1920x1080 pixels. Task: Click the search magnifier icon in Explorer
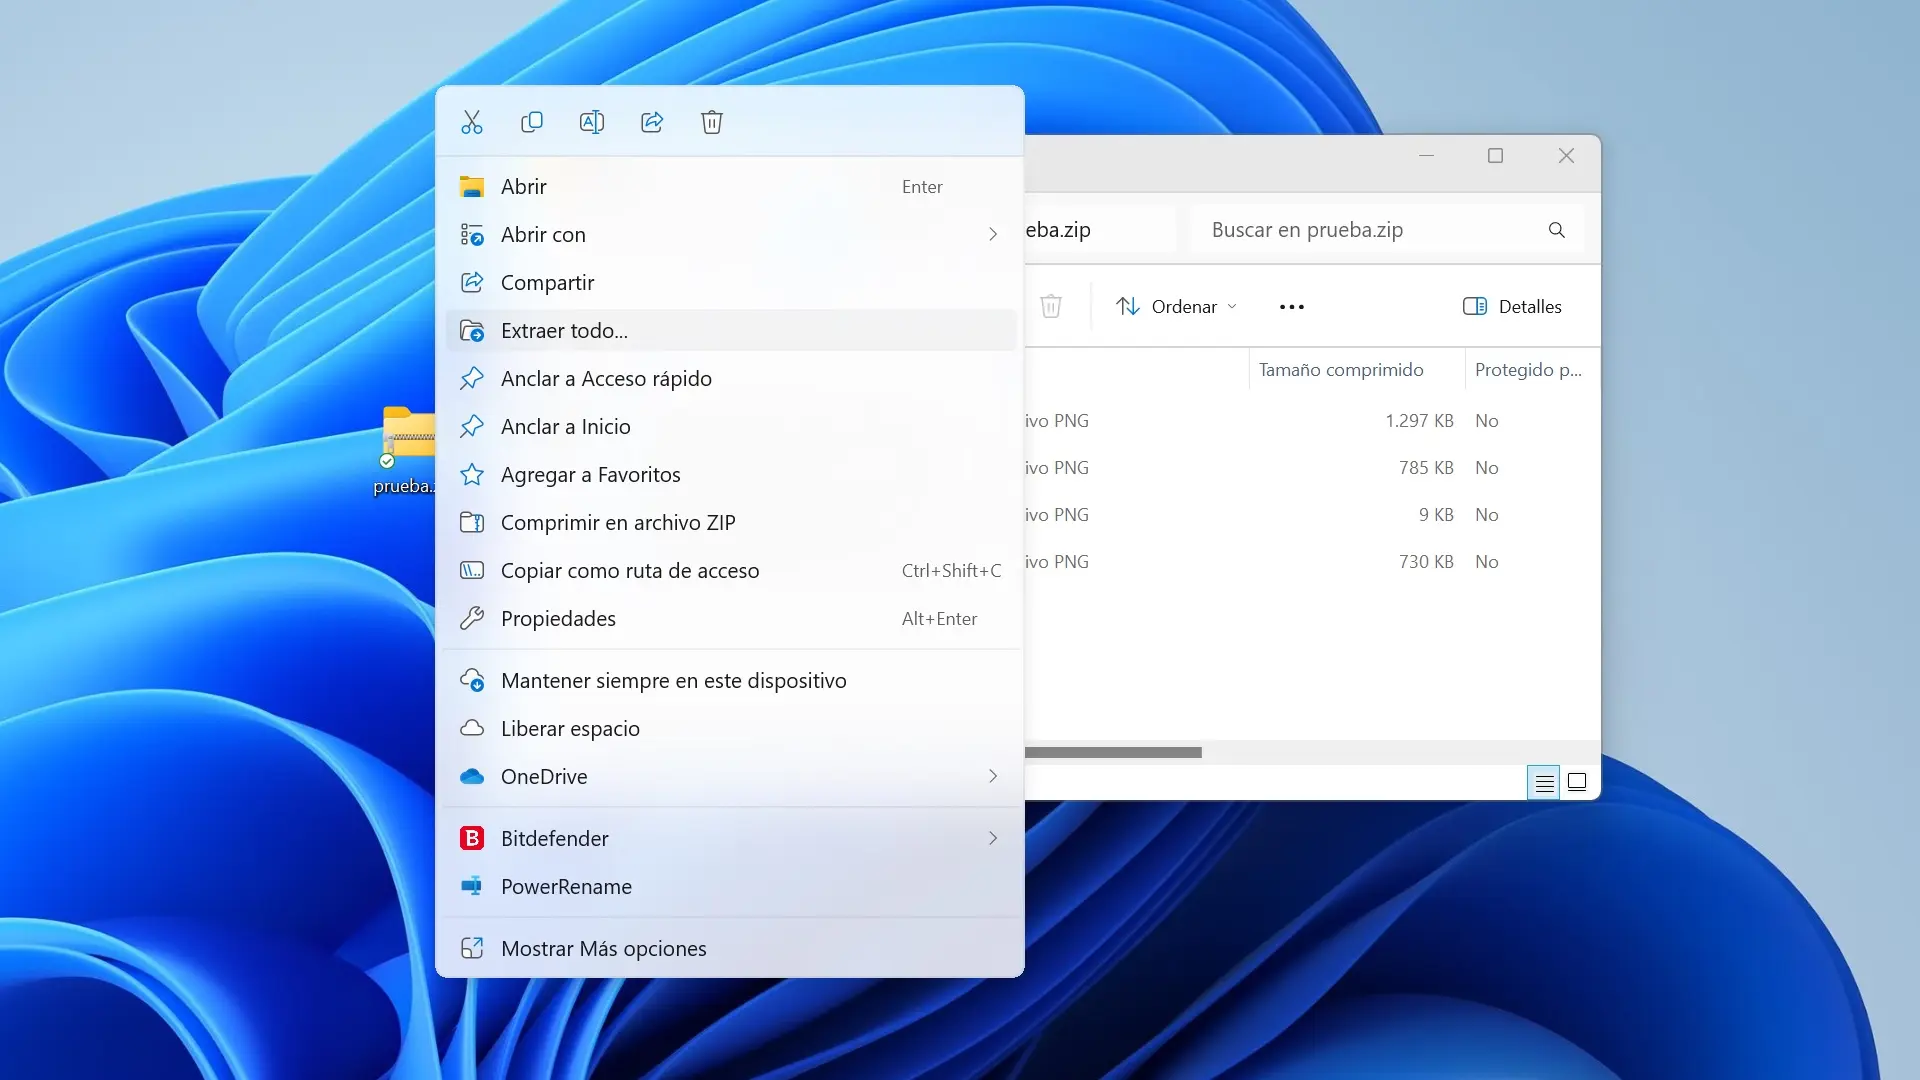1557,230
